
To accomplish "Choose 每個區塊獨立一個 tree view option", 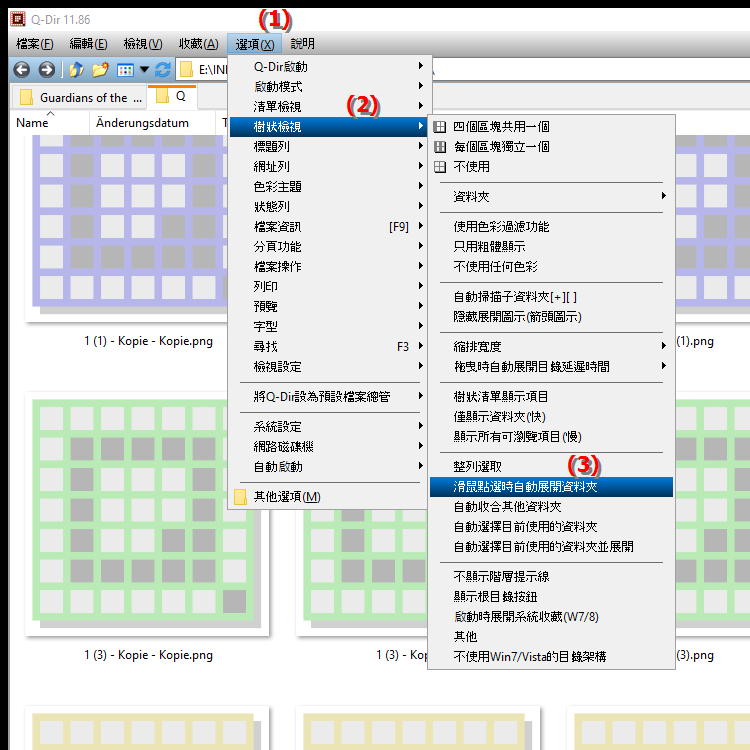I will [551, 147].
